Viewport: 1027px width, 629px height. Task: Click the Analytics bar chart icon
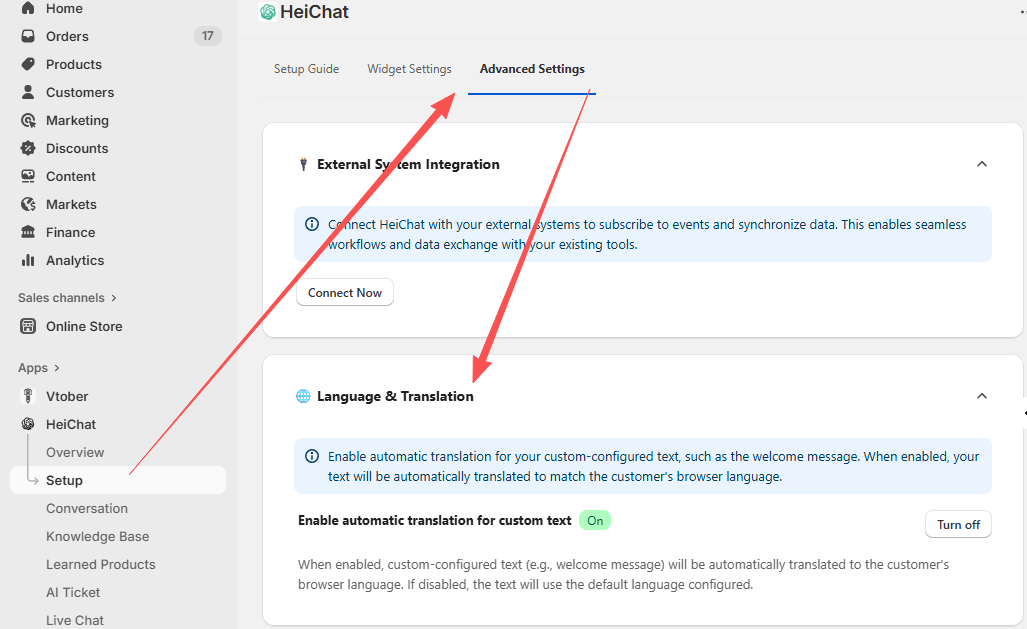[28, 260]
